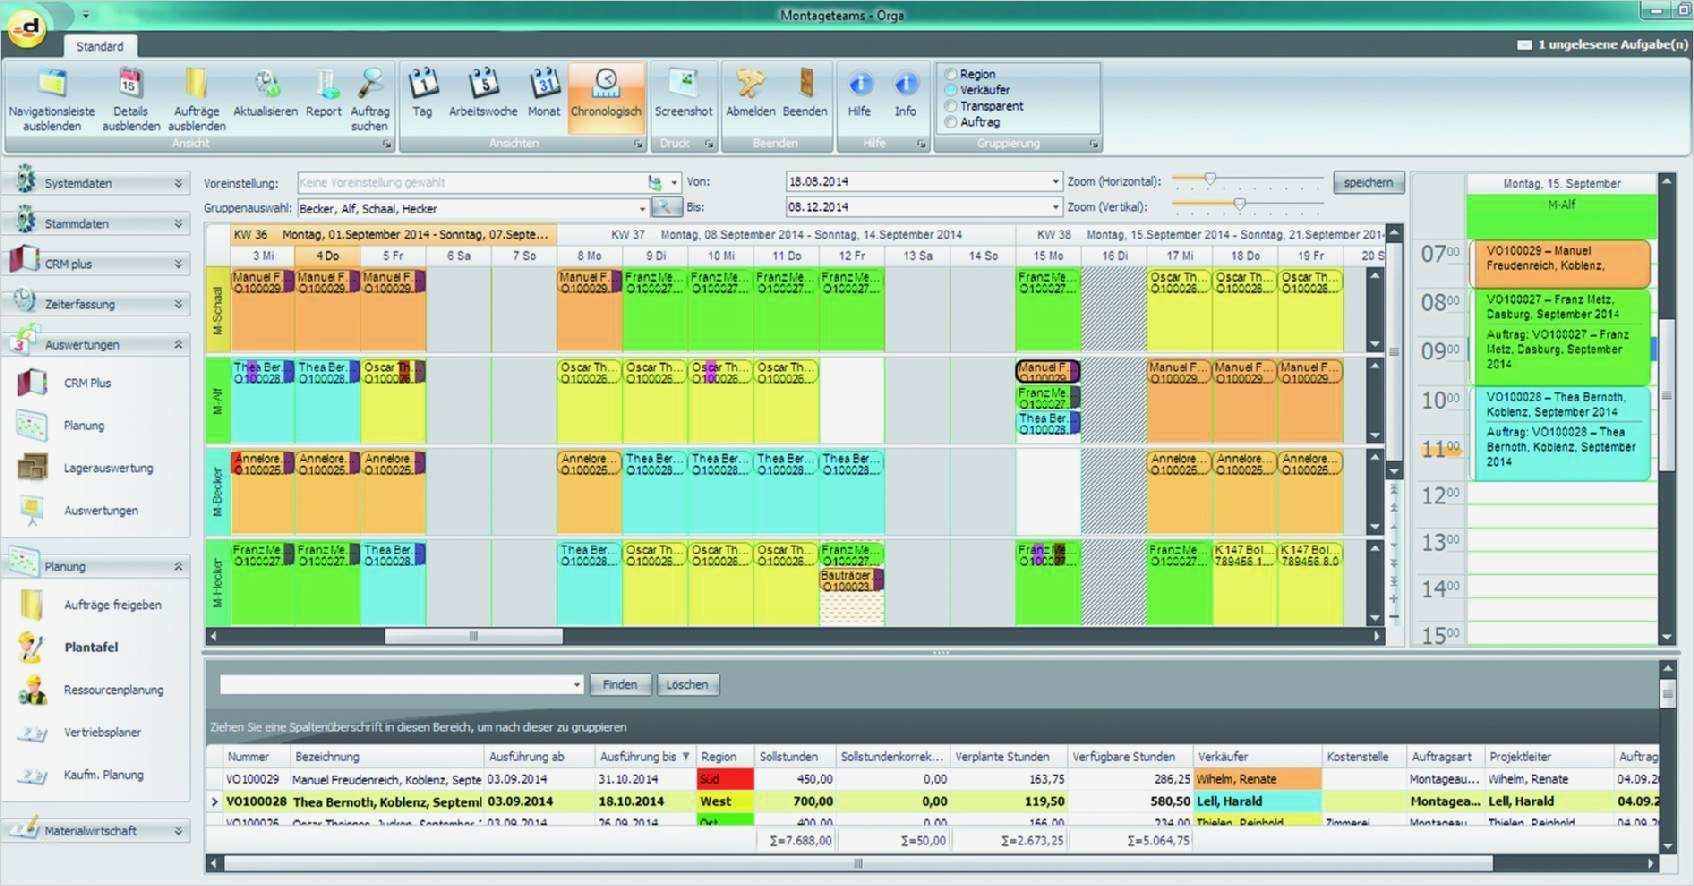The image size is (1694, 886).
Task: Click the yellow West region cell
Action: pyautogui.click(x=725, y=801)
